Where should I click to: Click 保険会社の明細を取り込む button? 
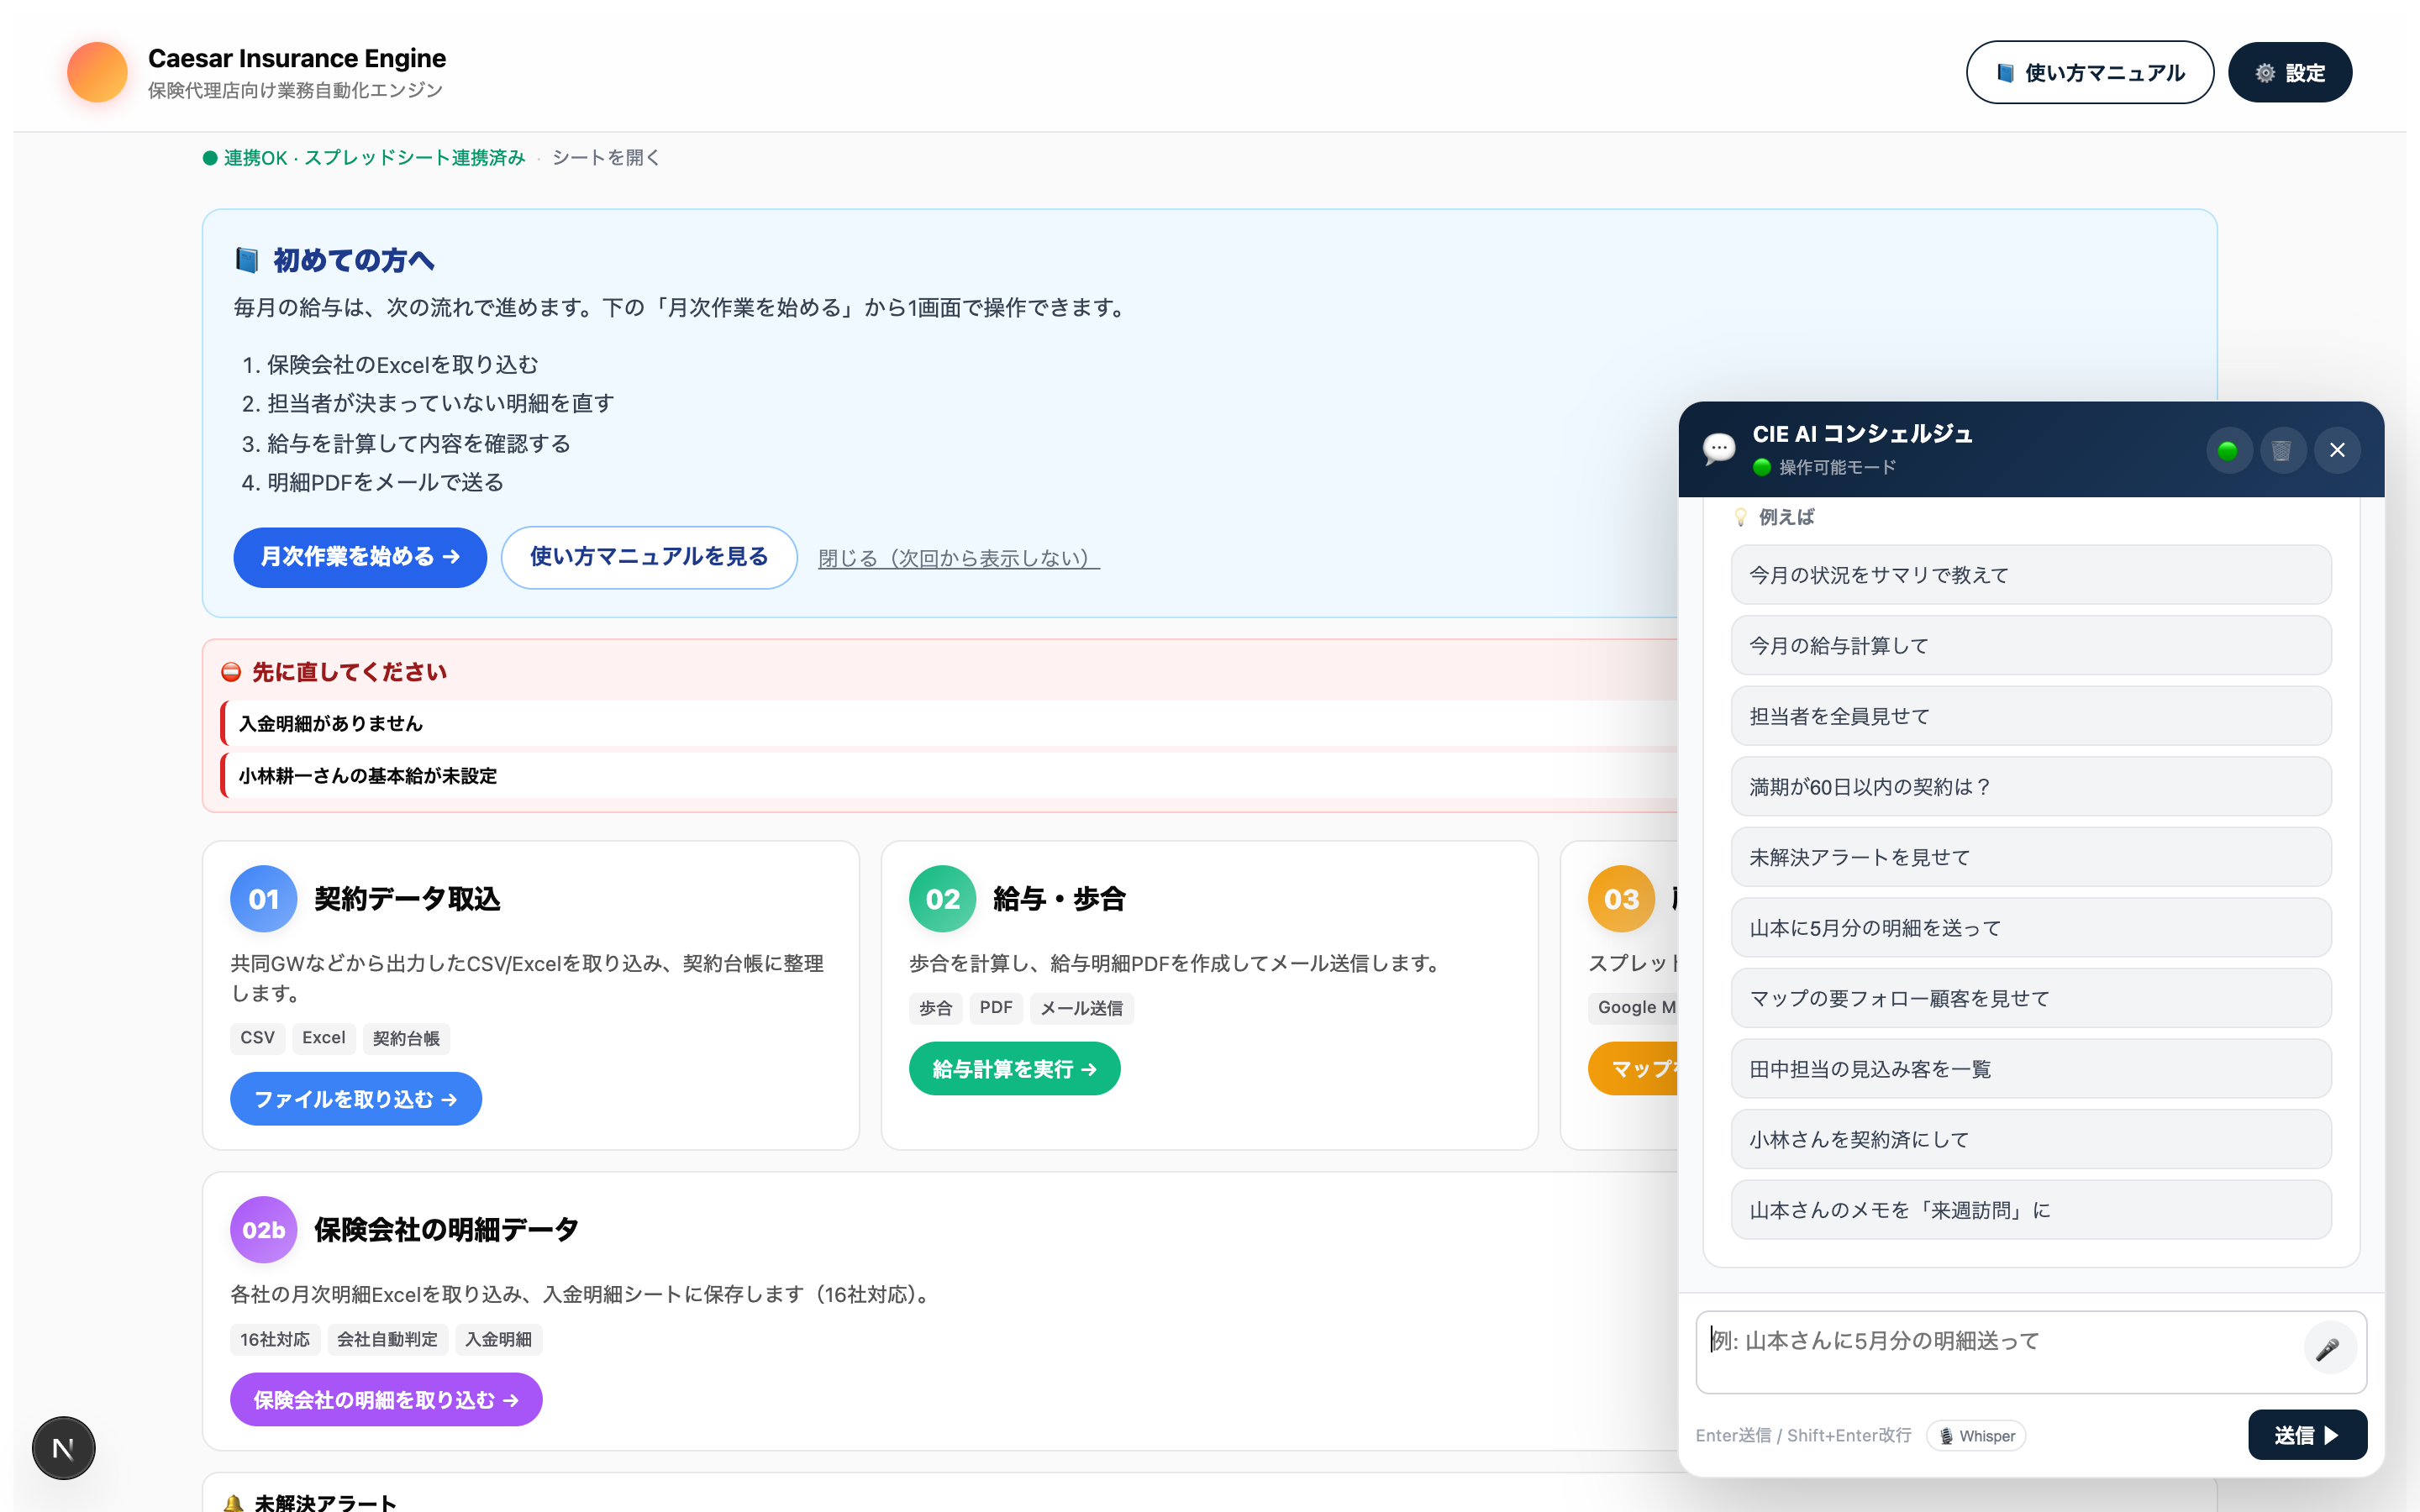386,1400
